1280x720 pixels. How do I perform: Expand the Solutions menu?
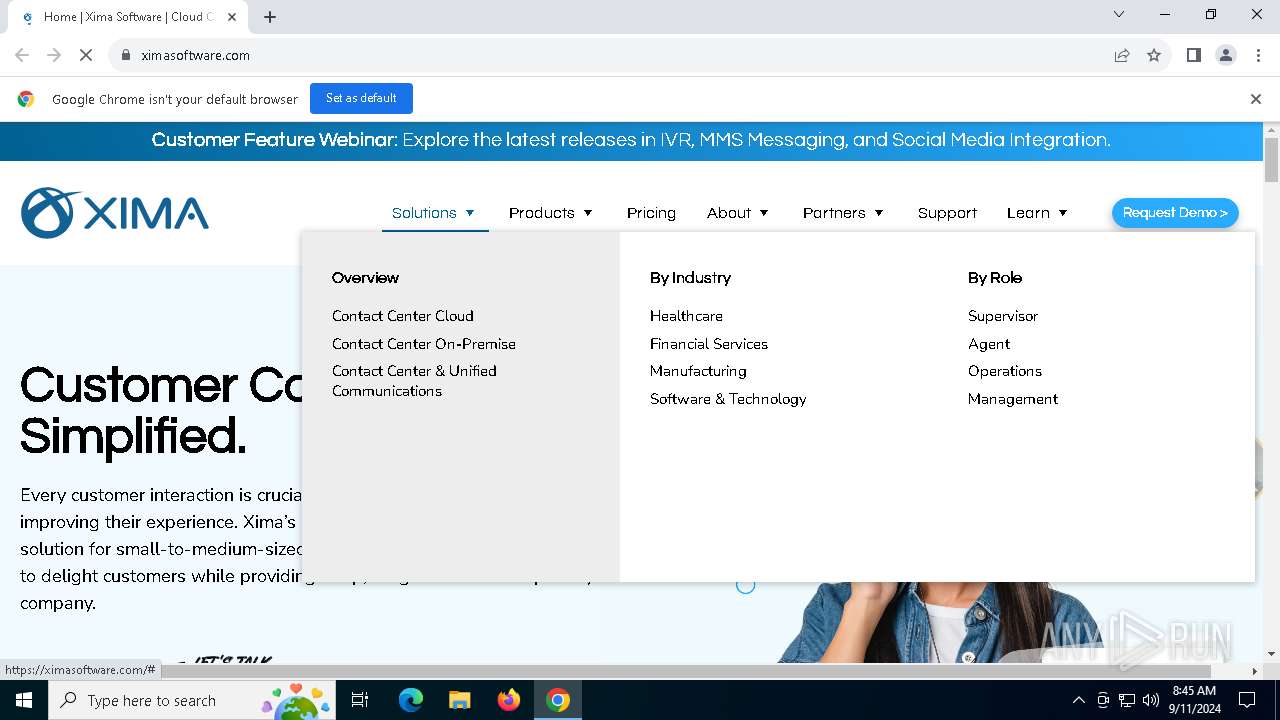(434, 213)
